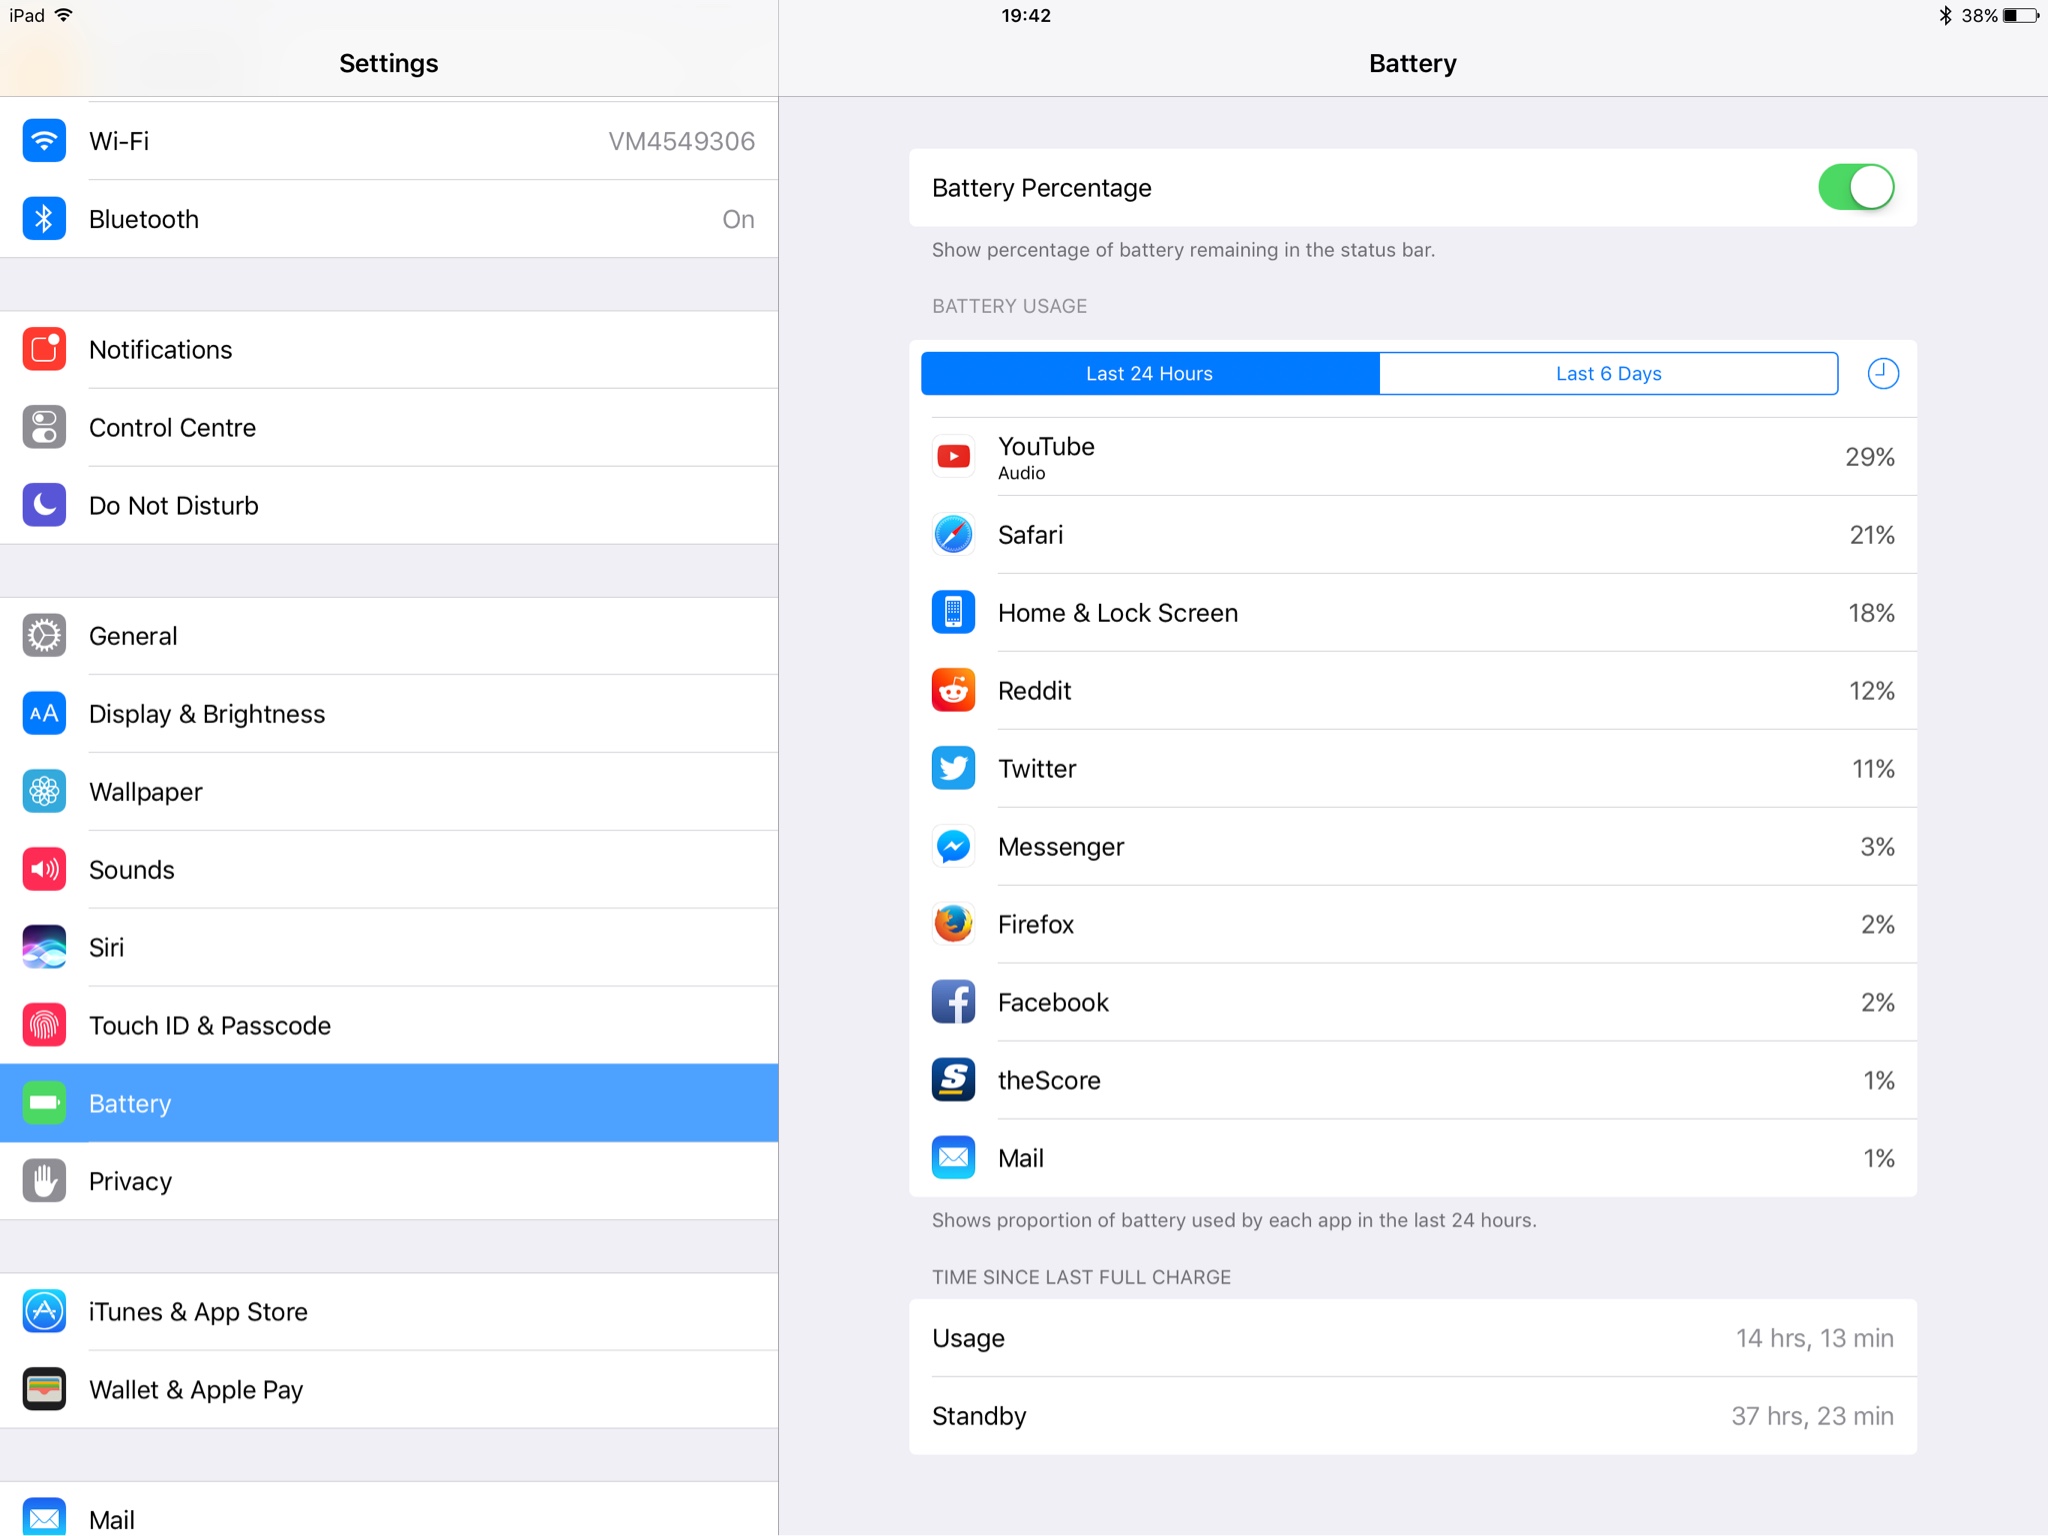The width and height of the screenshot is (2048, 1536).
Task: Select the Safari battery usage row
Action: click(1412, 535)
